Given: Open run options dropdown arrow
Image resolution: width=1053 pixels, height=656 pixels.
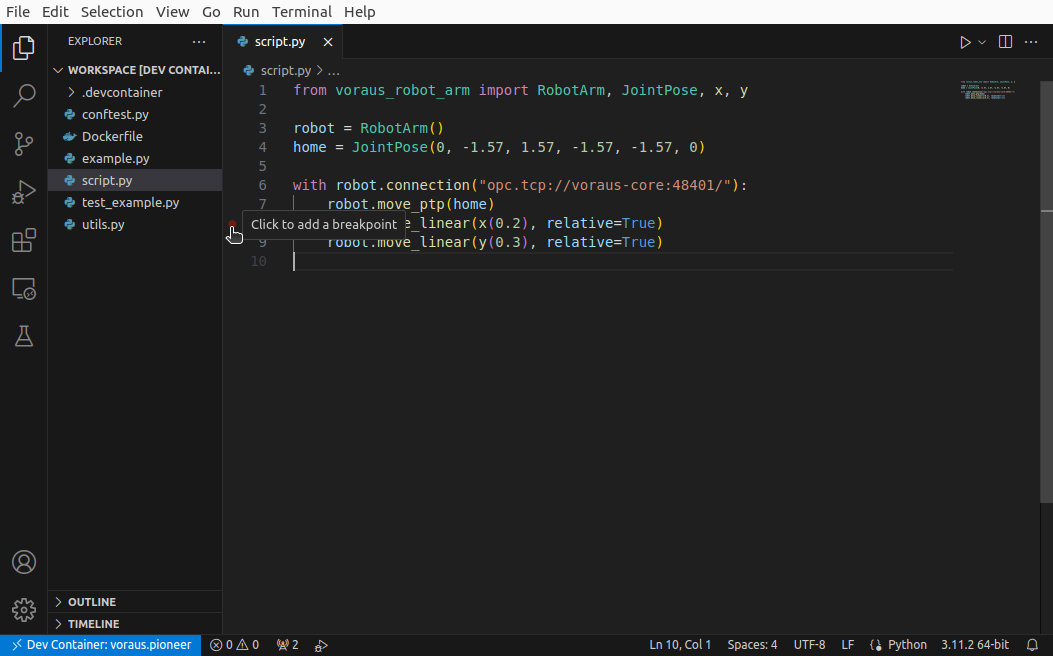Looking at the screenshot, I should tap(982, 42).
